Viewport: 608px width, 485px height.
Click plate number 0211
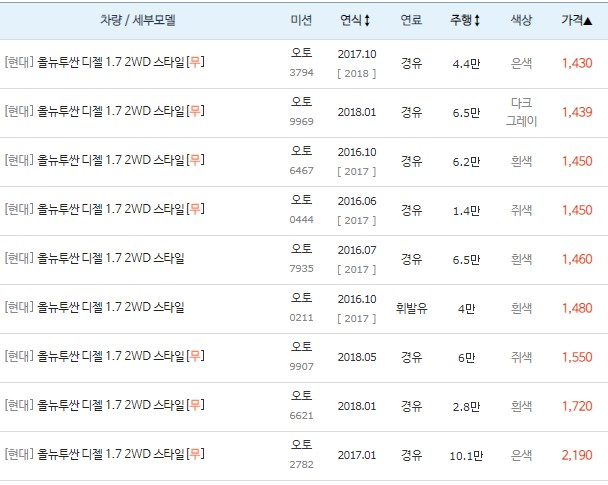pos(301,318)
